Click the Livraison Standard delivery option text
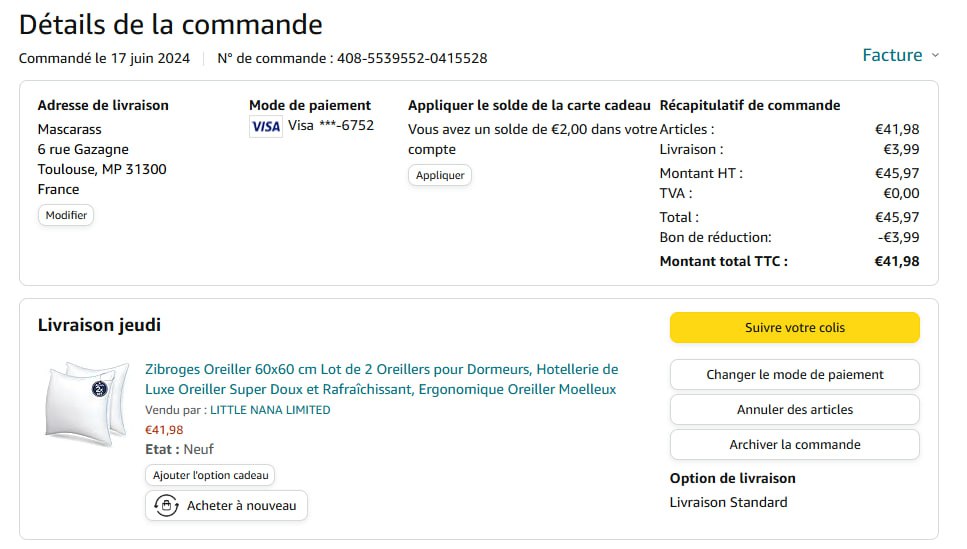 click(x=728, y=502)
